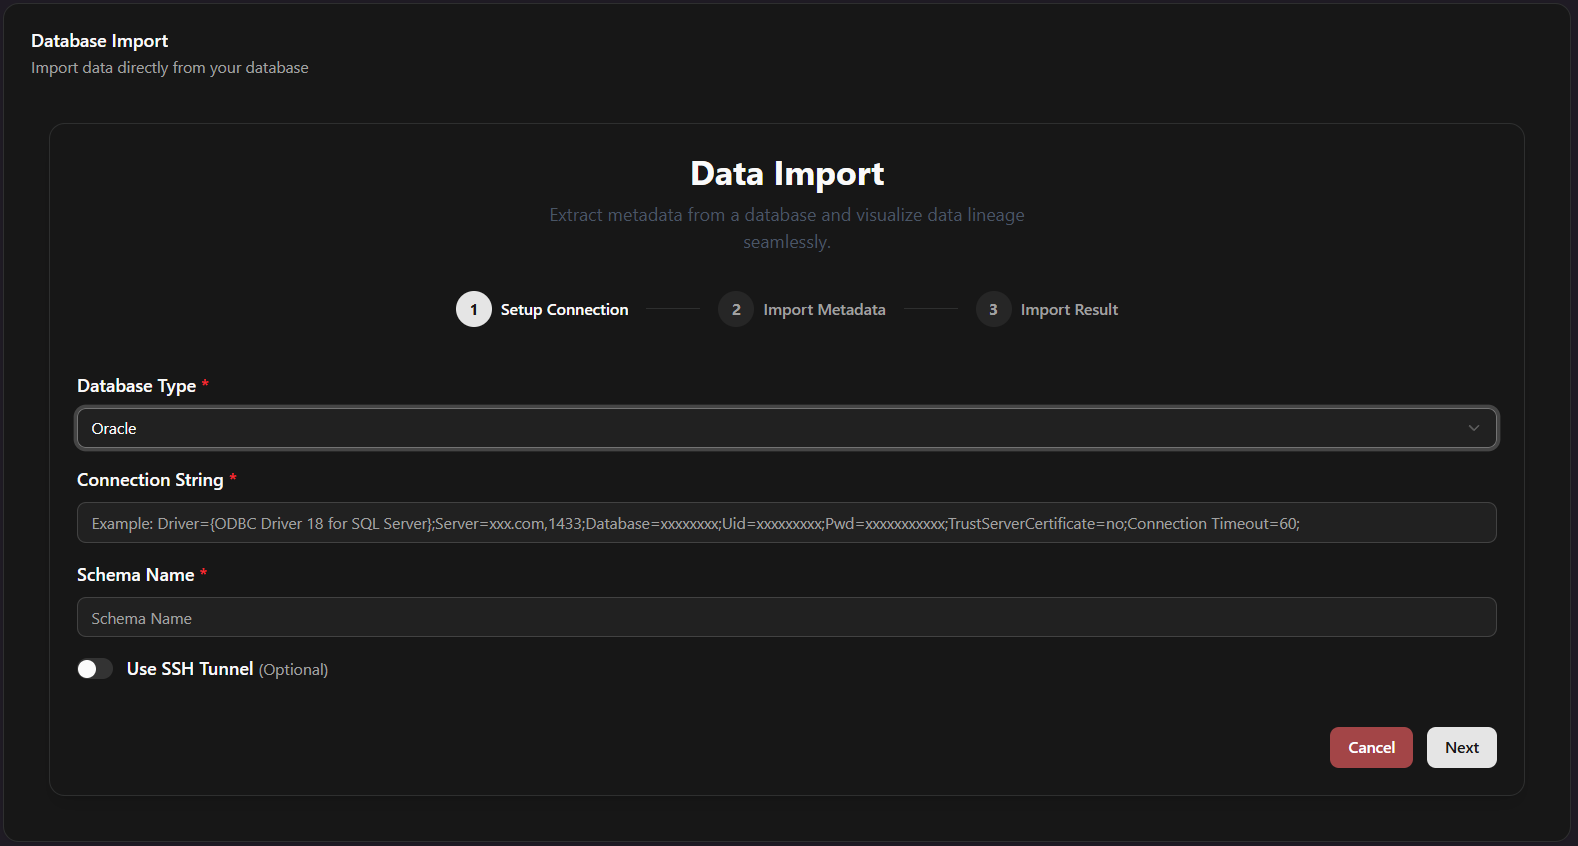Select step 2 circle for Import Metadata

[x=736, y=309]
